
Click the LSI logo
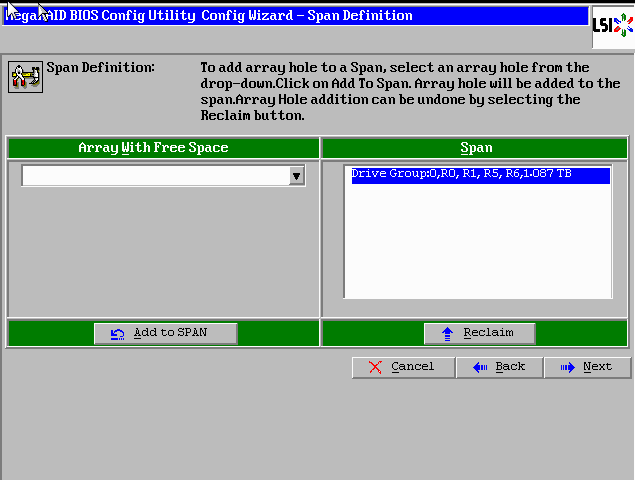pos(613,26)
